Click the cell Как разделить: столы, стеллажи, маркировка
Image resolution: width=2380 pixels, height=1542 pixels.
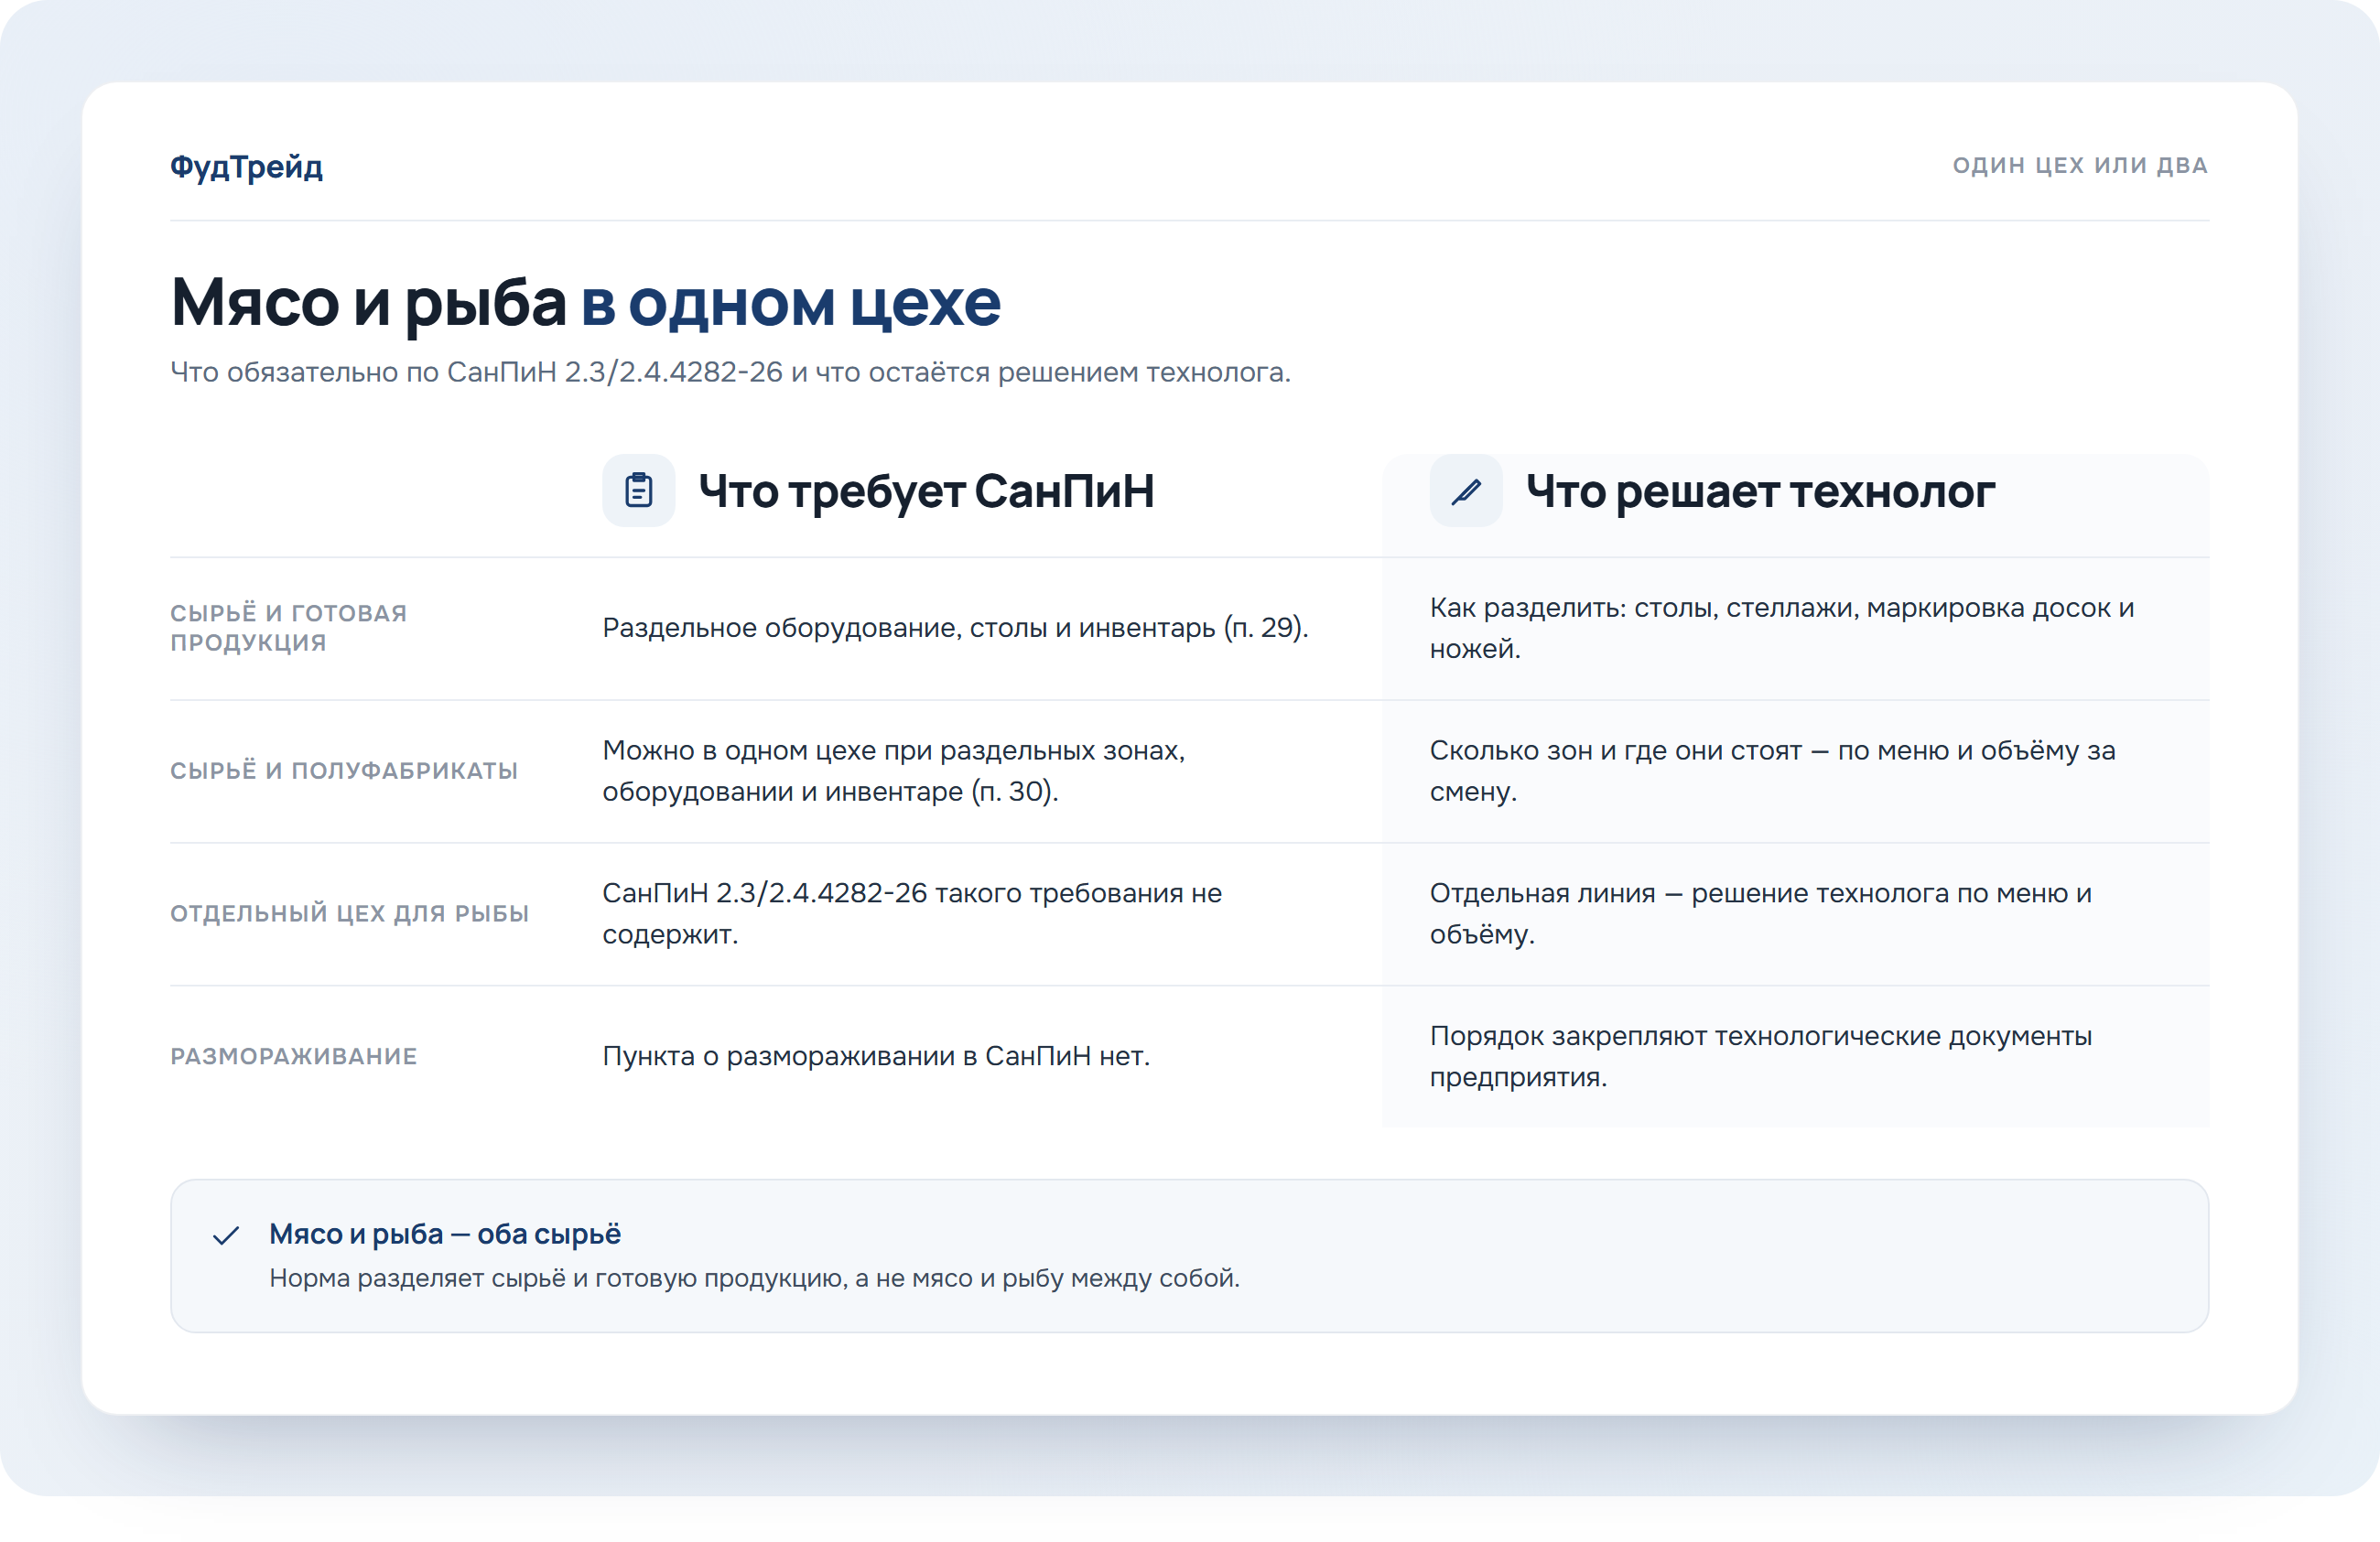coord(1781,627)
